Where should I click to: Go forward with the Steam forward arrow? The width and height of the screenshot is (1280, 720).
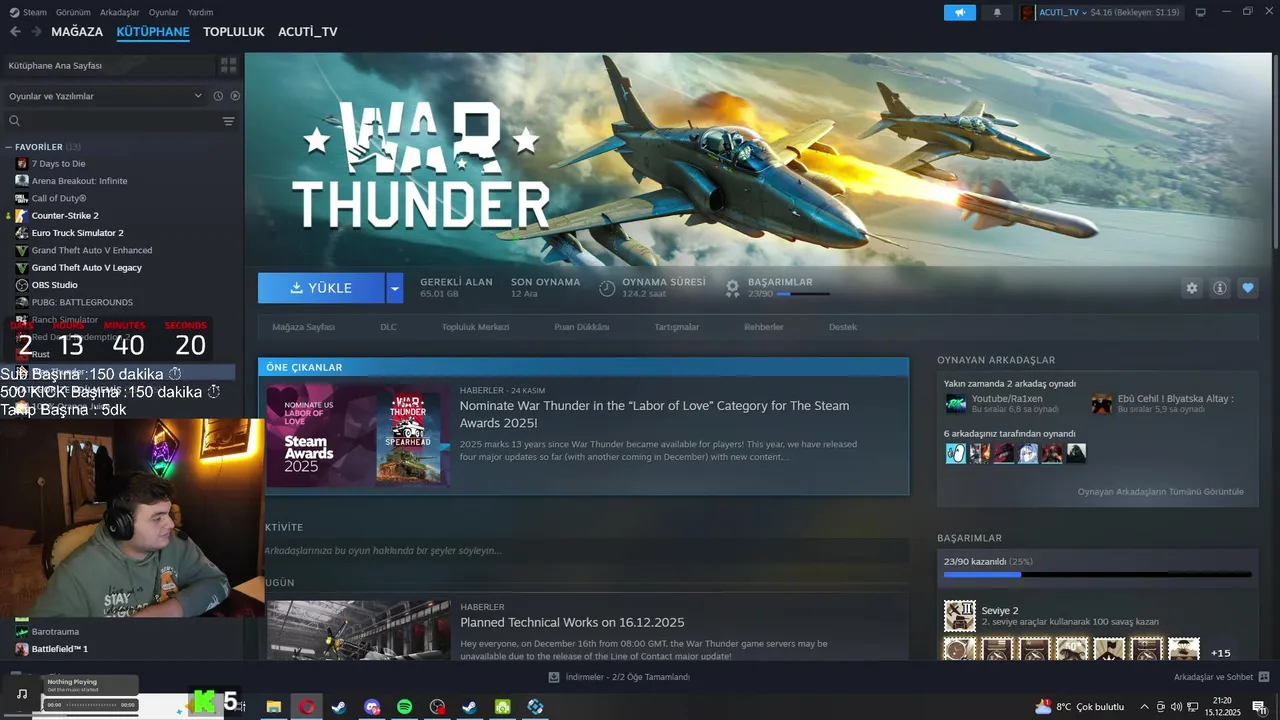pos(36,31)
